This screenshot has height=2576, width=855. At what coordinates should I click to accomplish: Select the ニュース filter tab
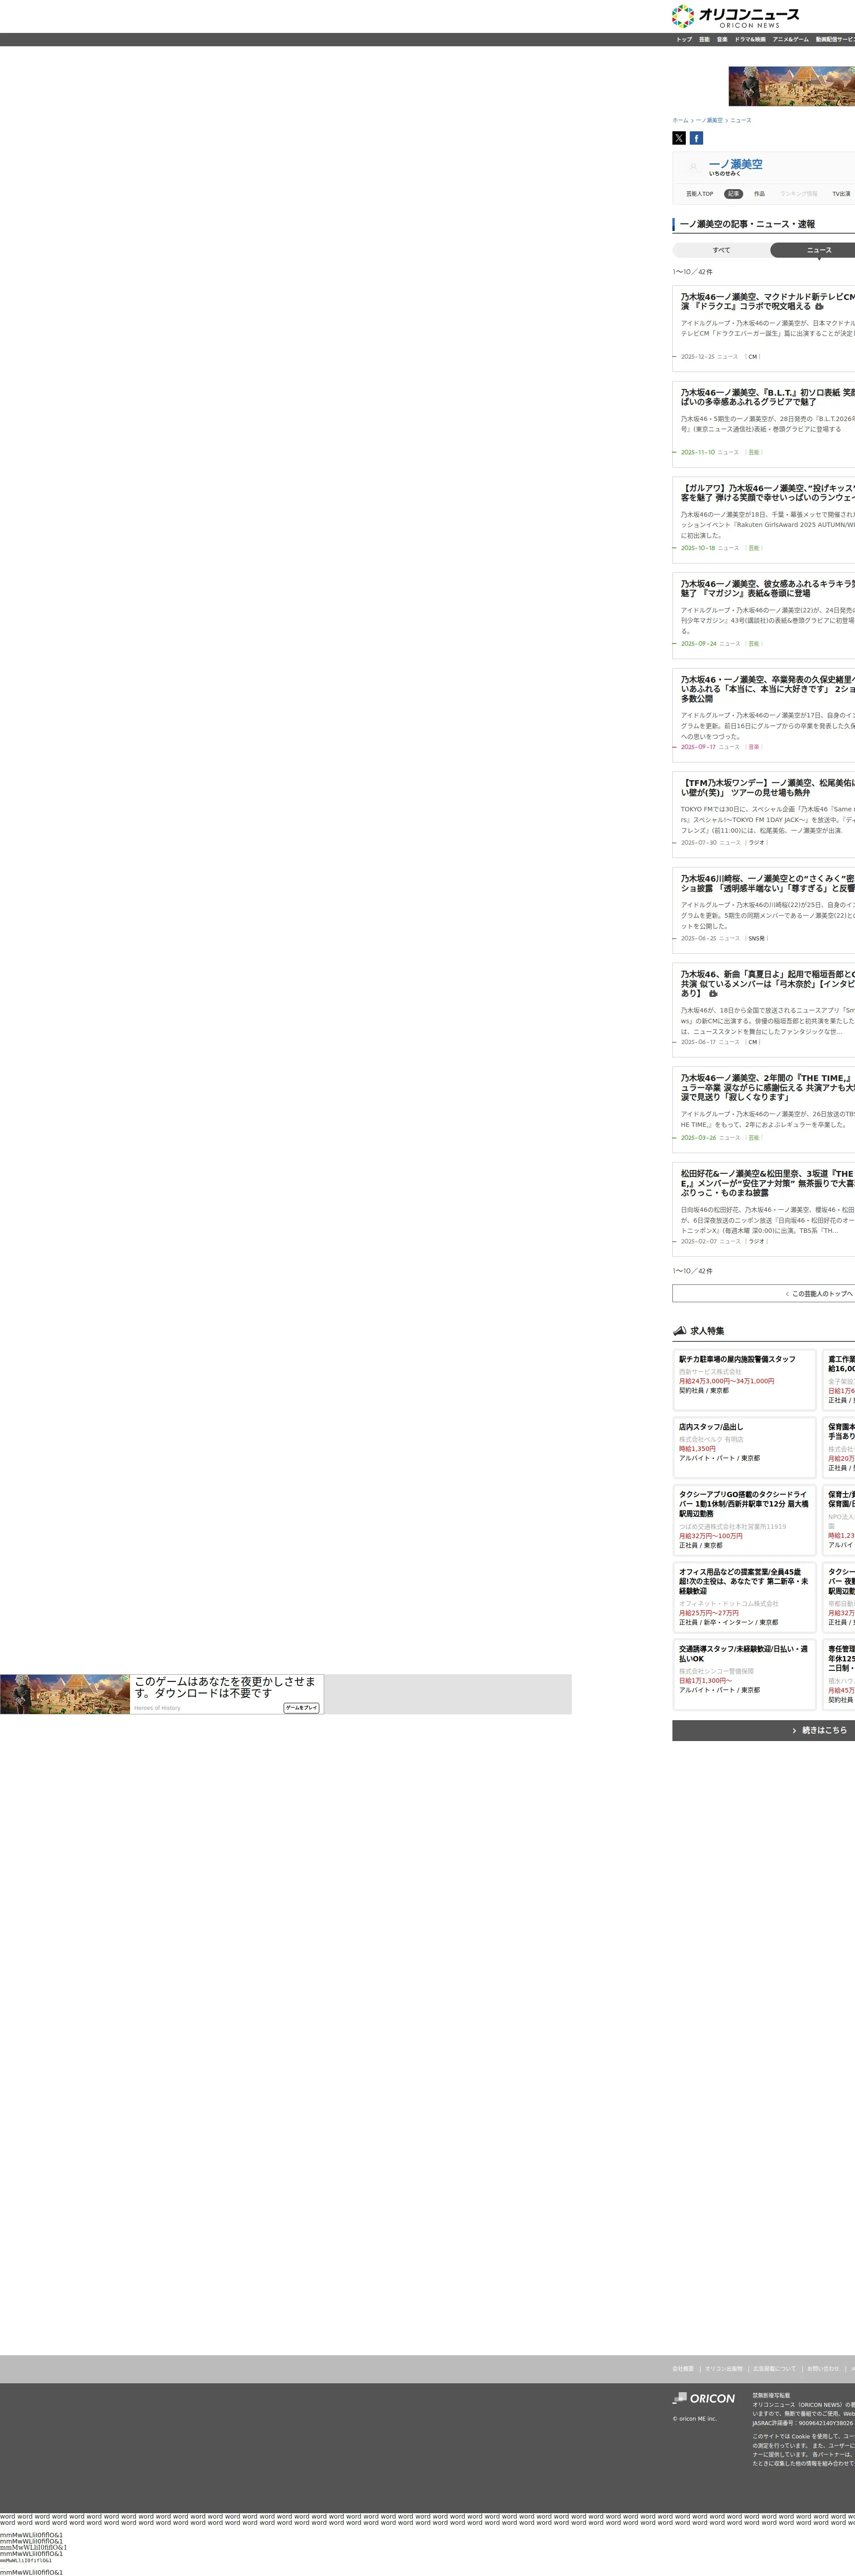click(x=818, y=250)
